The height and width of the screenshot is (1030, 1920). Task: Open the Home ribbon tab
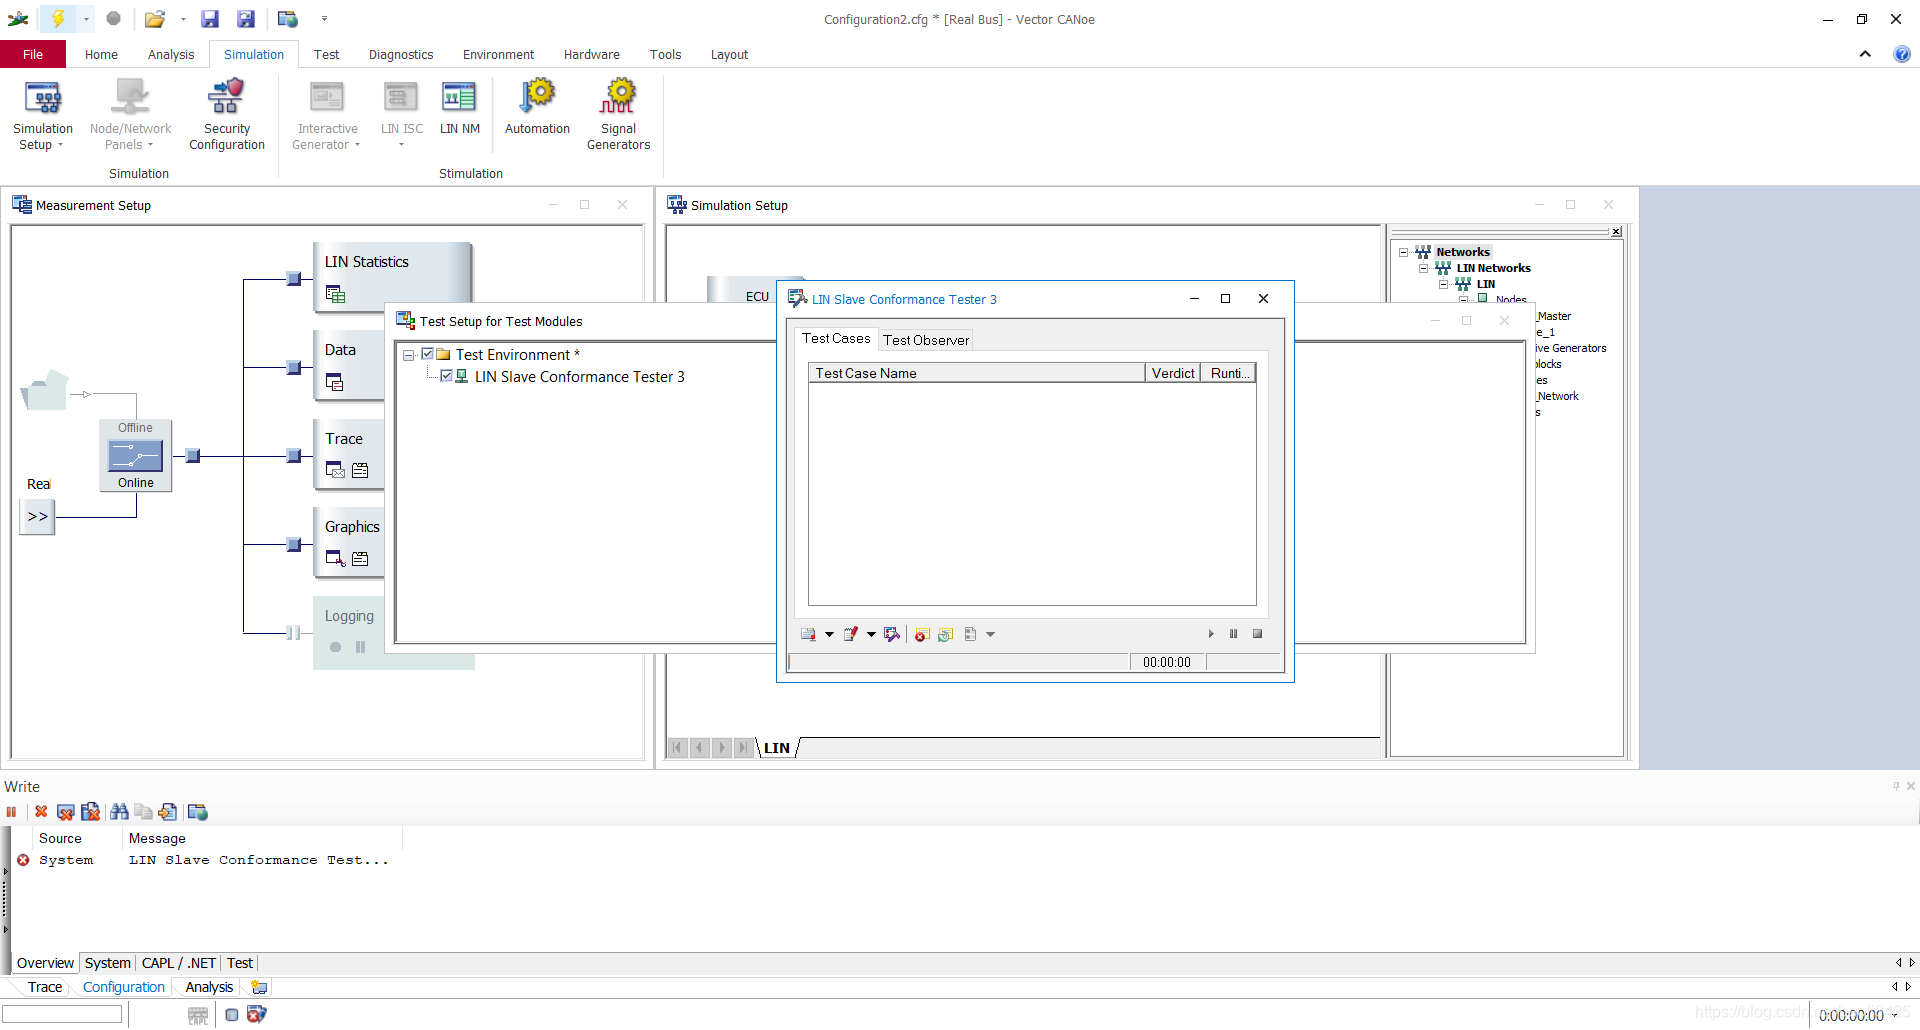101,54
